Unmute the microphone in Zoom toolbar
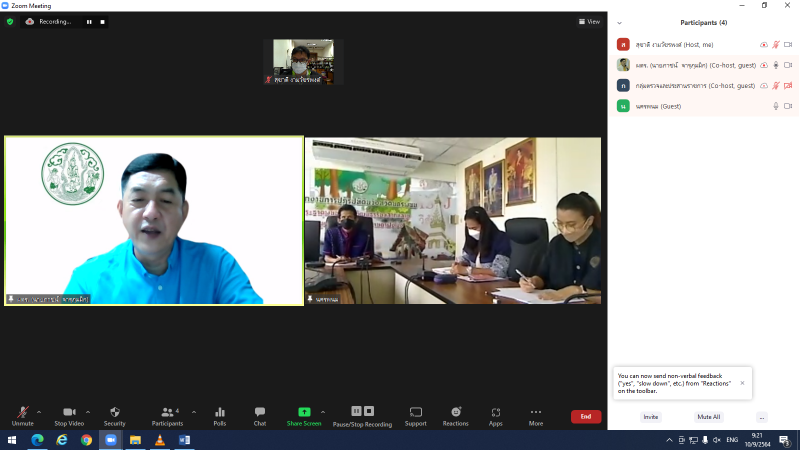Image resolution: width=800 pixels, height=450 pixels. pos(22,416)
